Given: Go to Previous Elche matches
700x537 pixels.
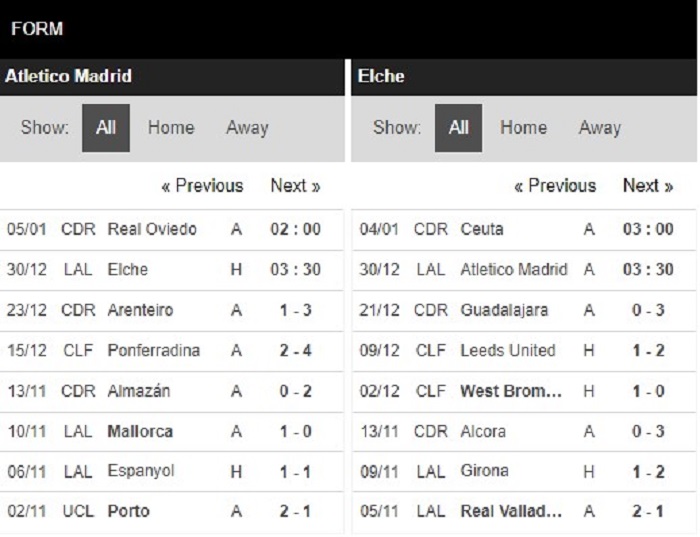Looking at the screenshot, I should point(555,186).
